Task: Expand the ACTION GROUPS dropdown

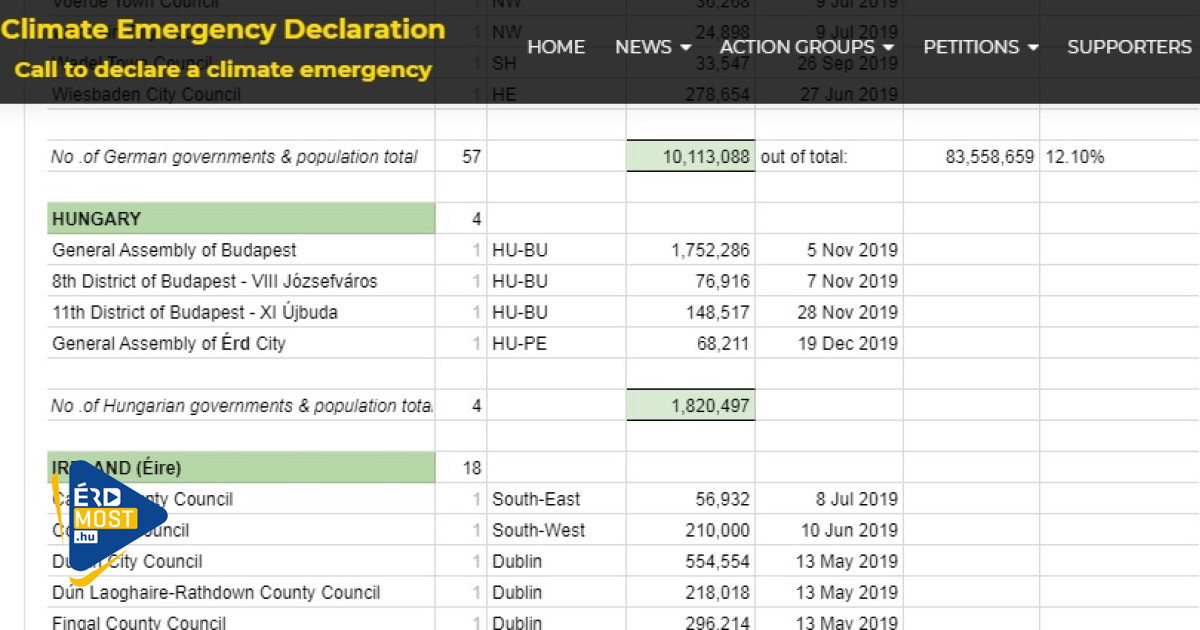Action: tap(806, 47)
